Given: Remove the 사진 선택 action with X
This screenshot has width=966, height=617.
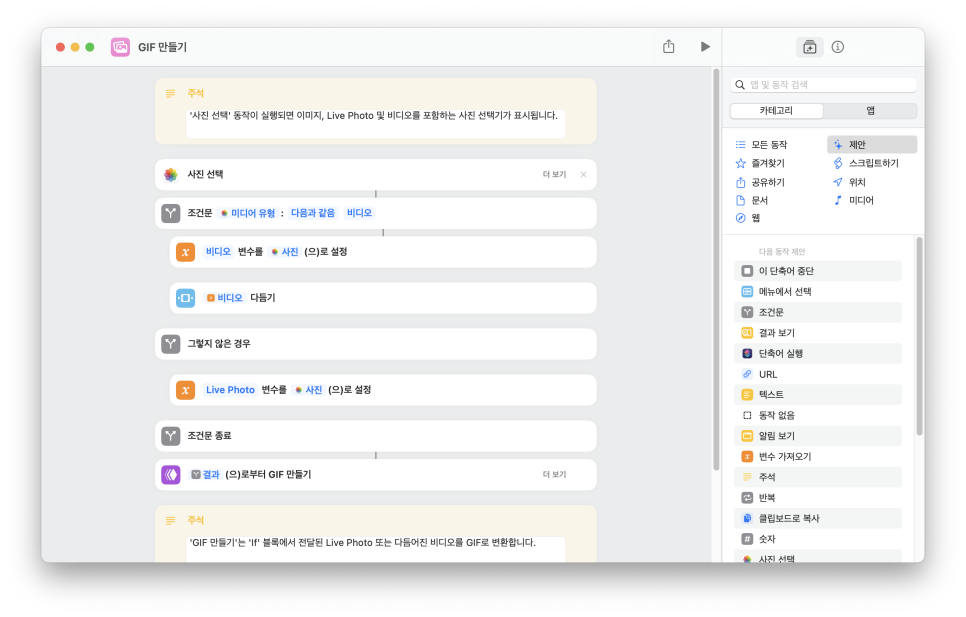Looking at the screenshot, I should pyautogui.click(x=583, y=174).
